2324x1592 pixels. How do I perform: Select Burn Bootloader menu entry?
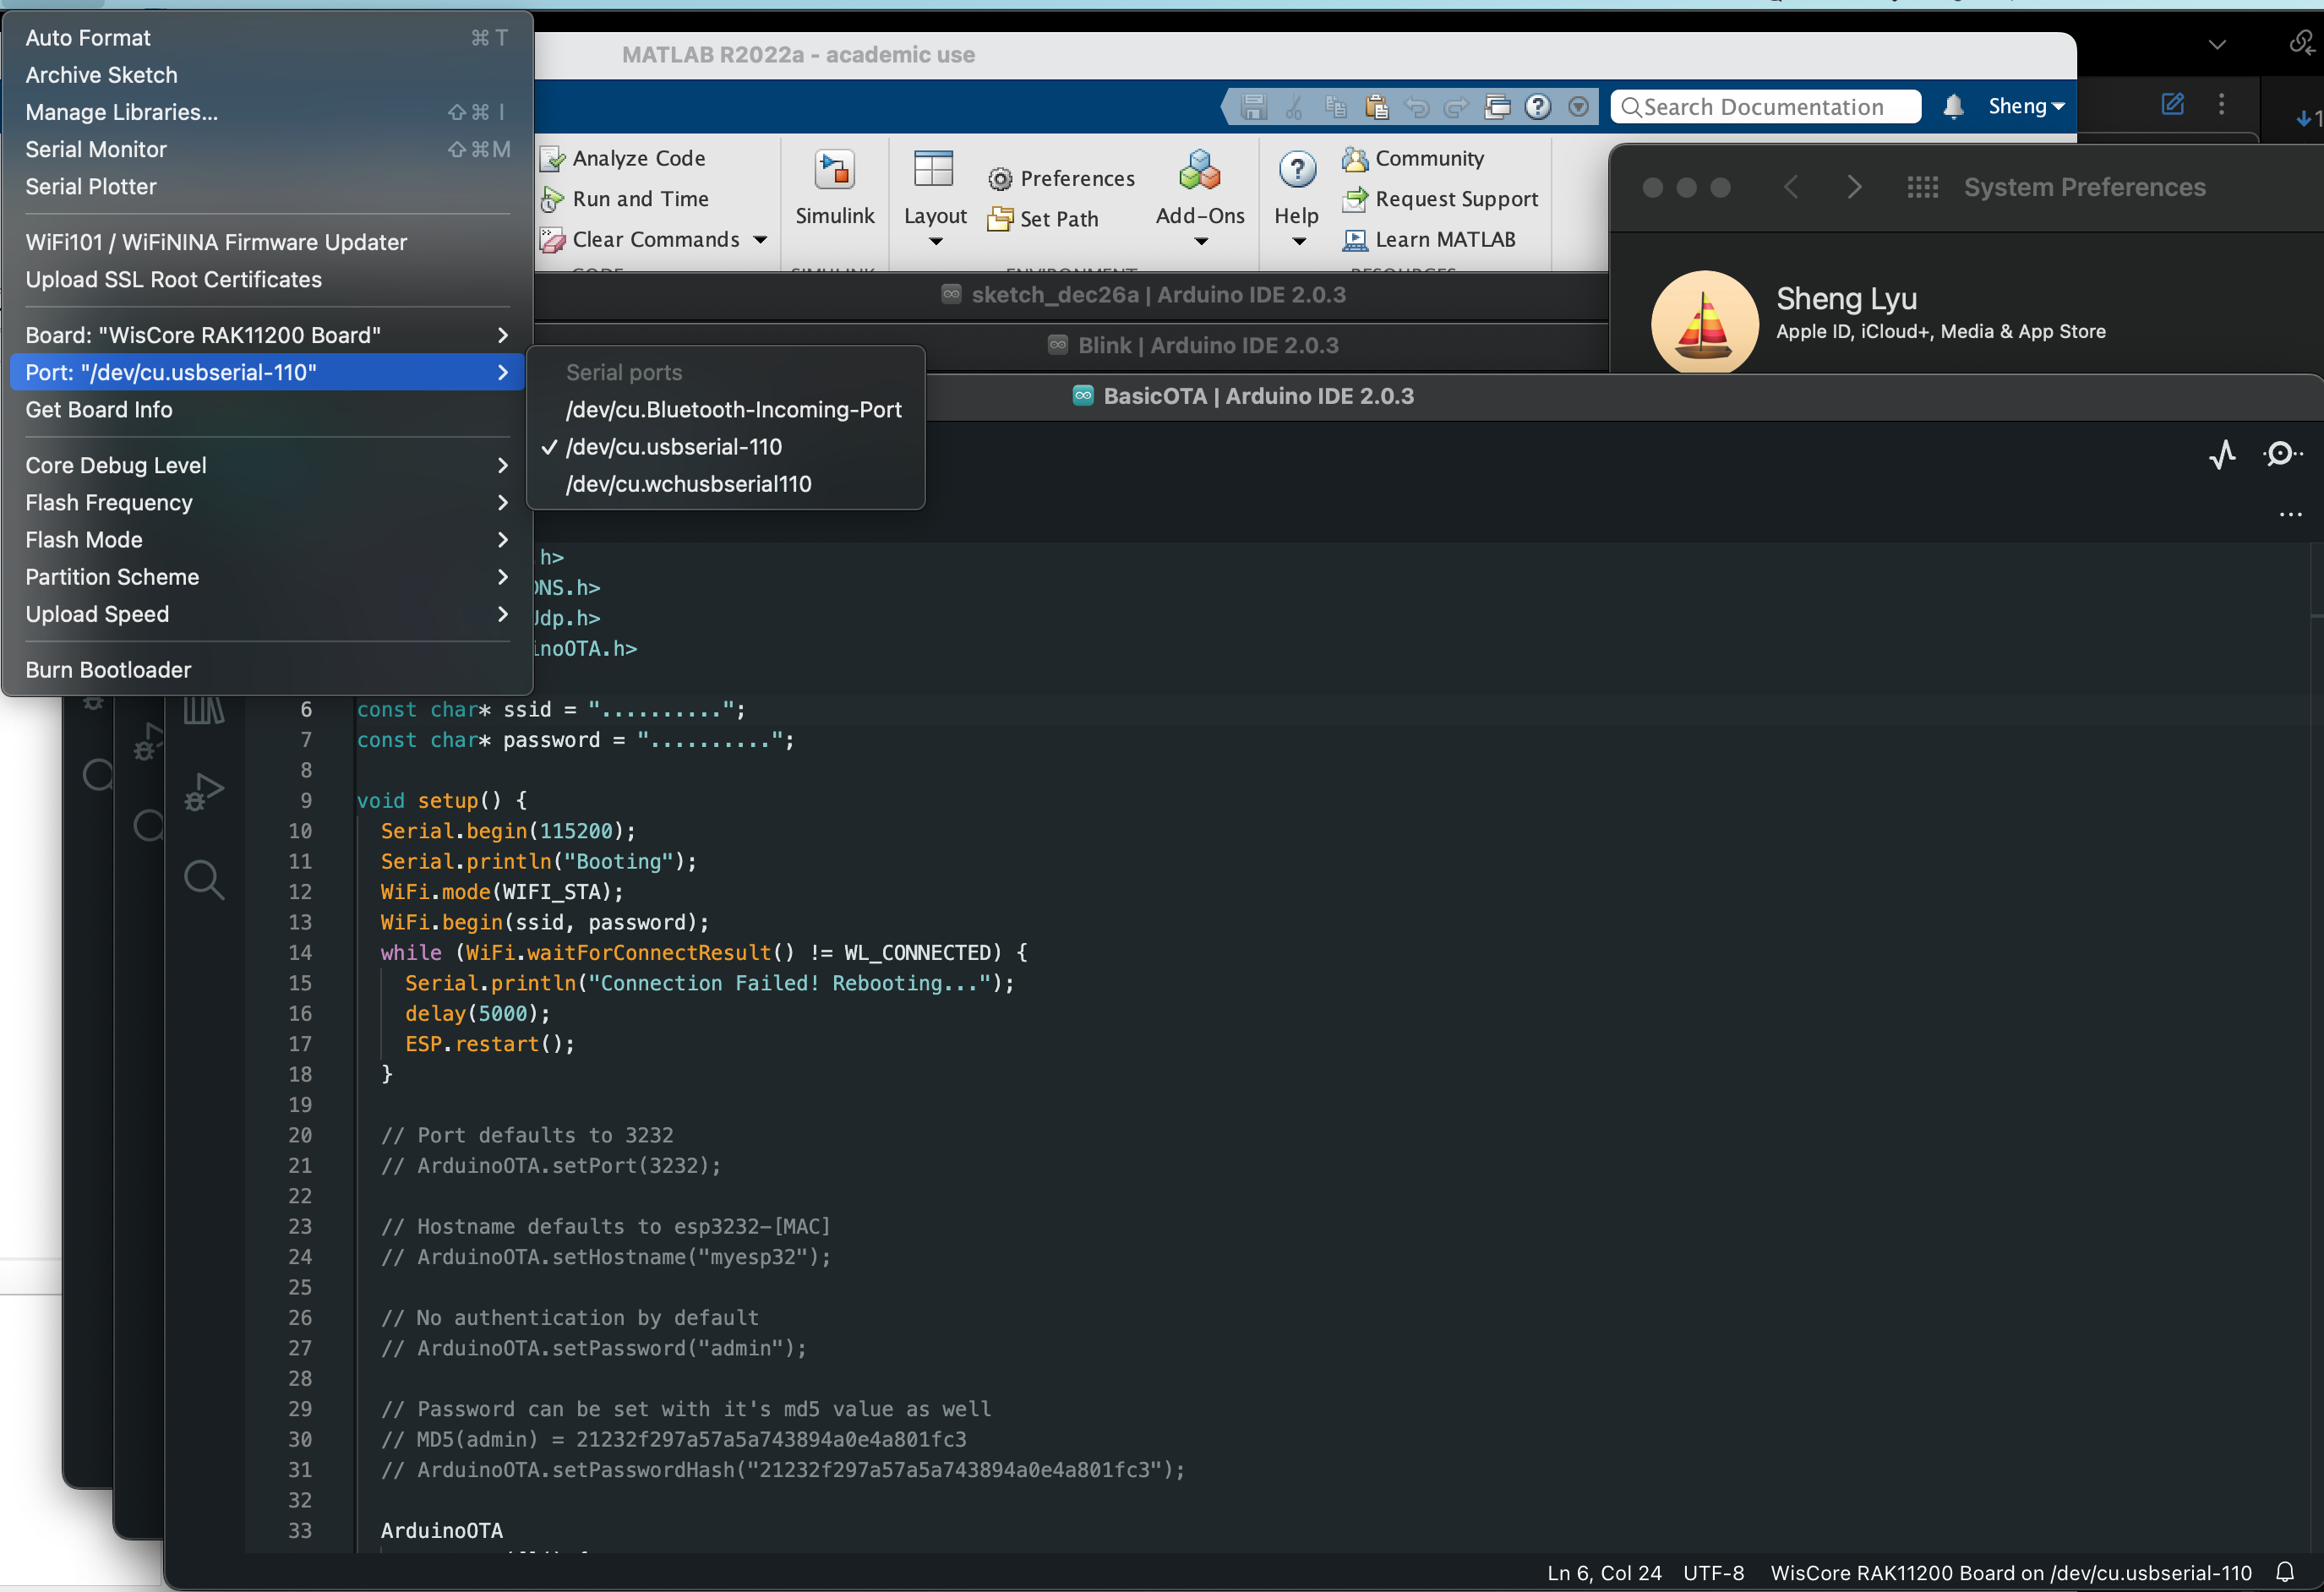108,670
